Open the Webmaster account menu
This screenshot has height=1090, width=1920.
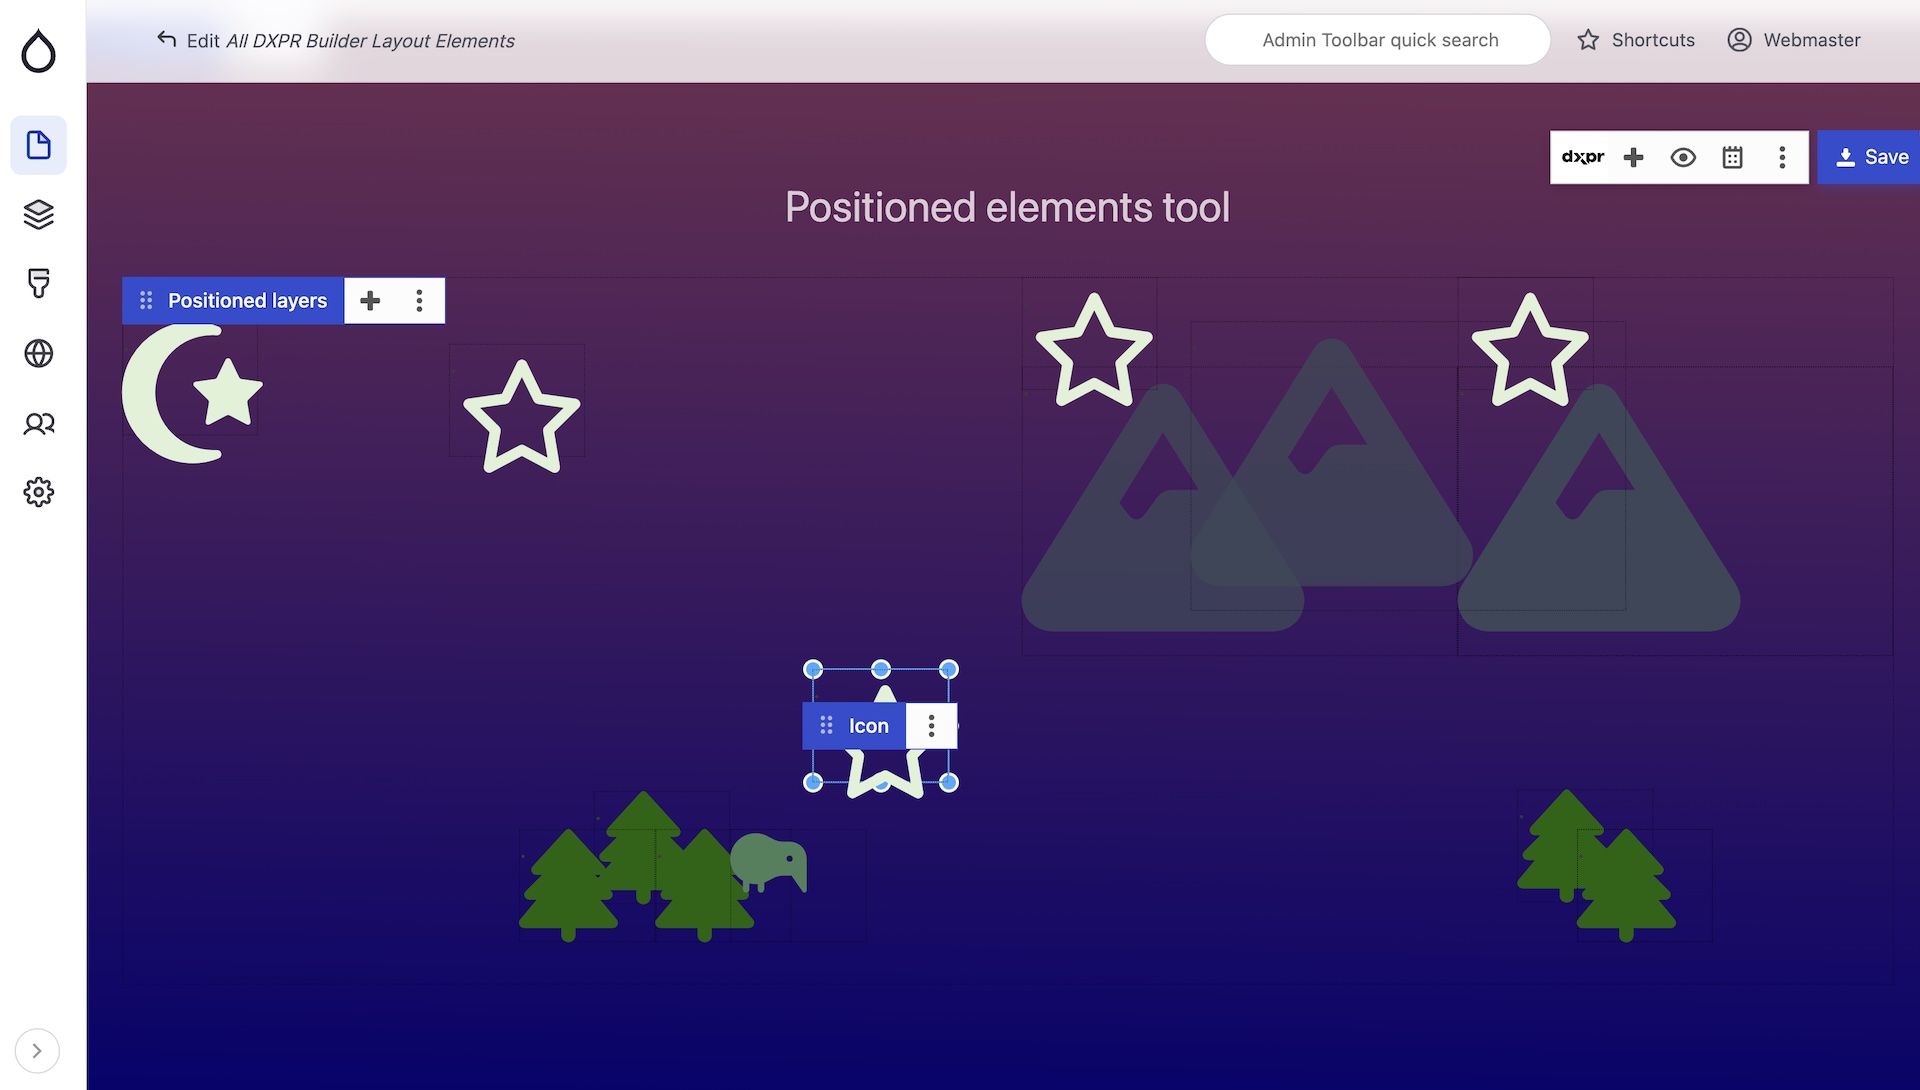click(1795, 40)
